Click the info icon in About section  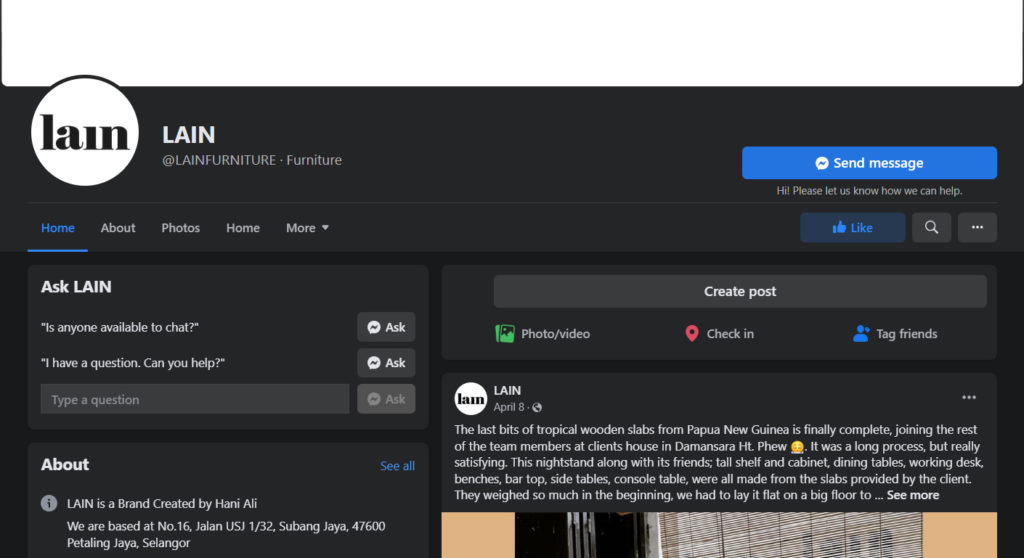click(x=49, y=503)
